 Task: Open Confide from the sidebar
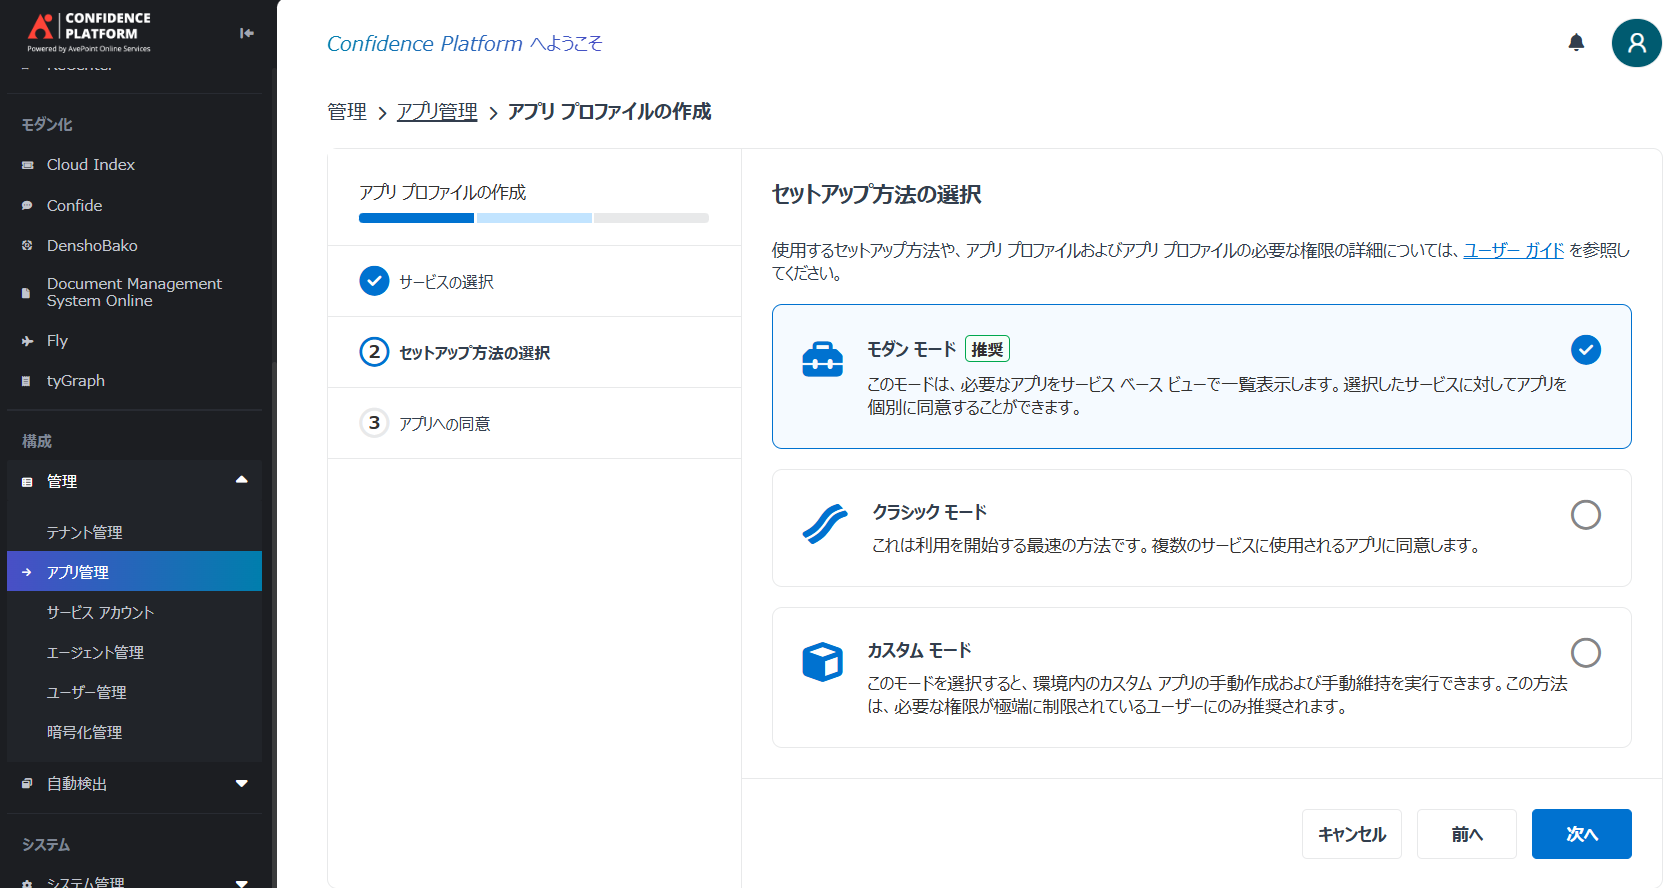[x=75, y=206]
